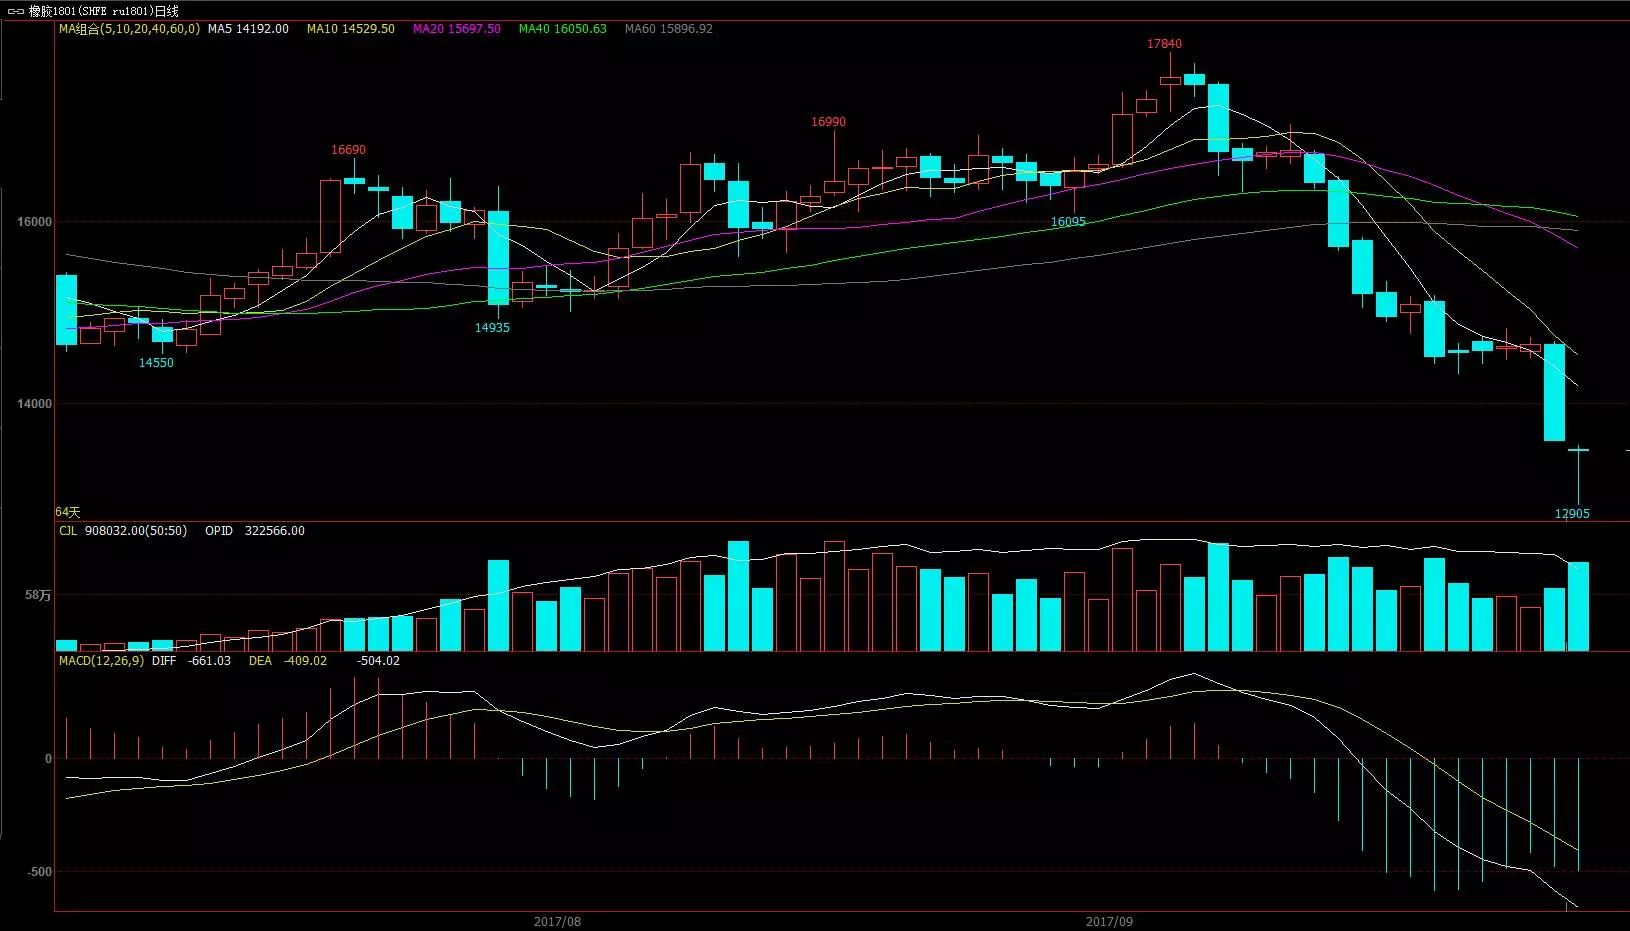
Task: Click the 908032.00(50:50) volume value
Action: point(136,531)
